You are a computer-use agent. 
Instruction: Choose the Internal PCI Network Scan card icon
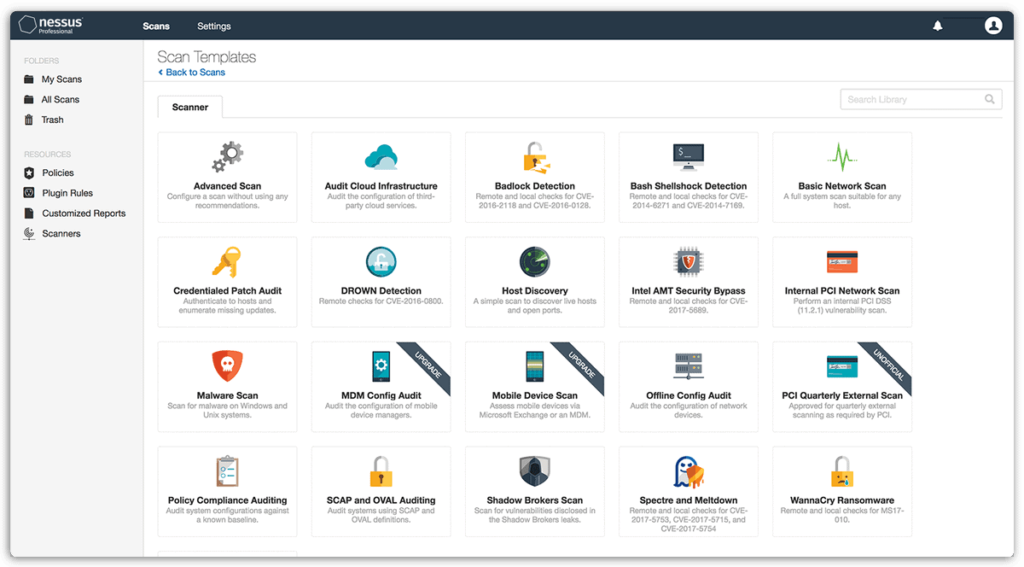[842, 262]
